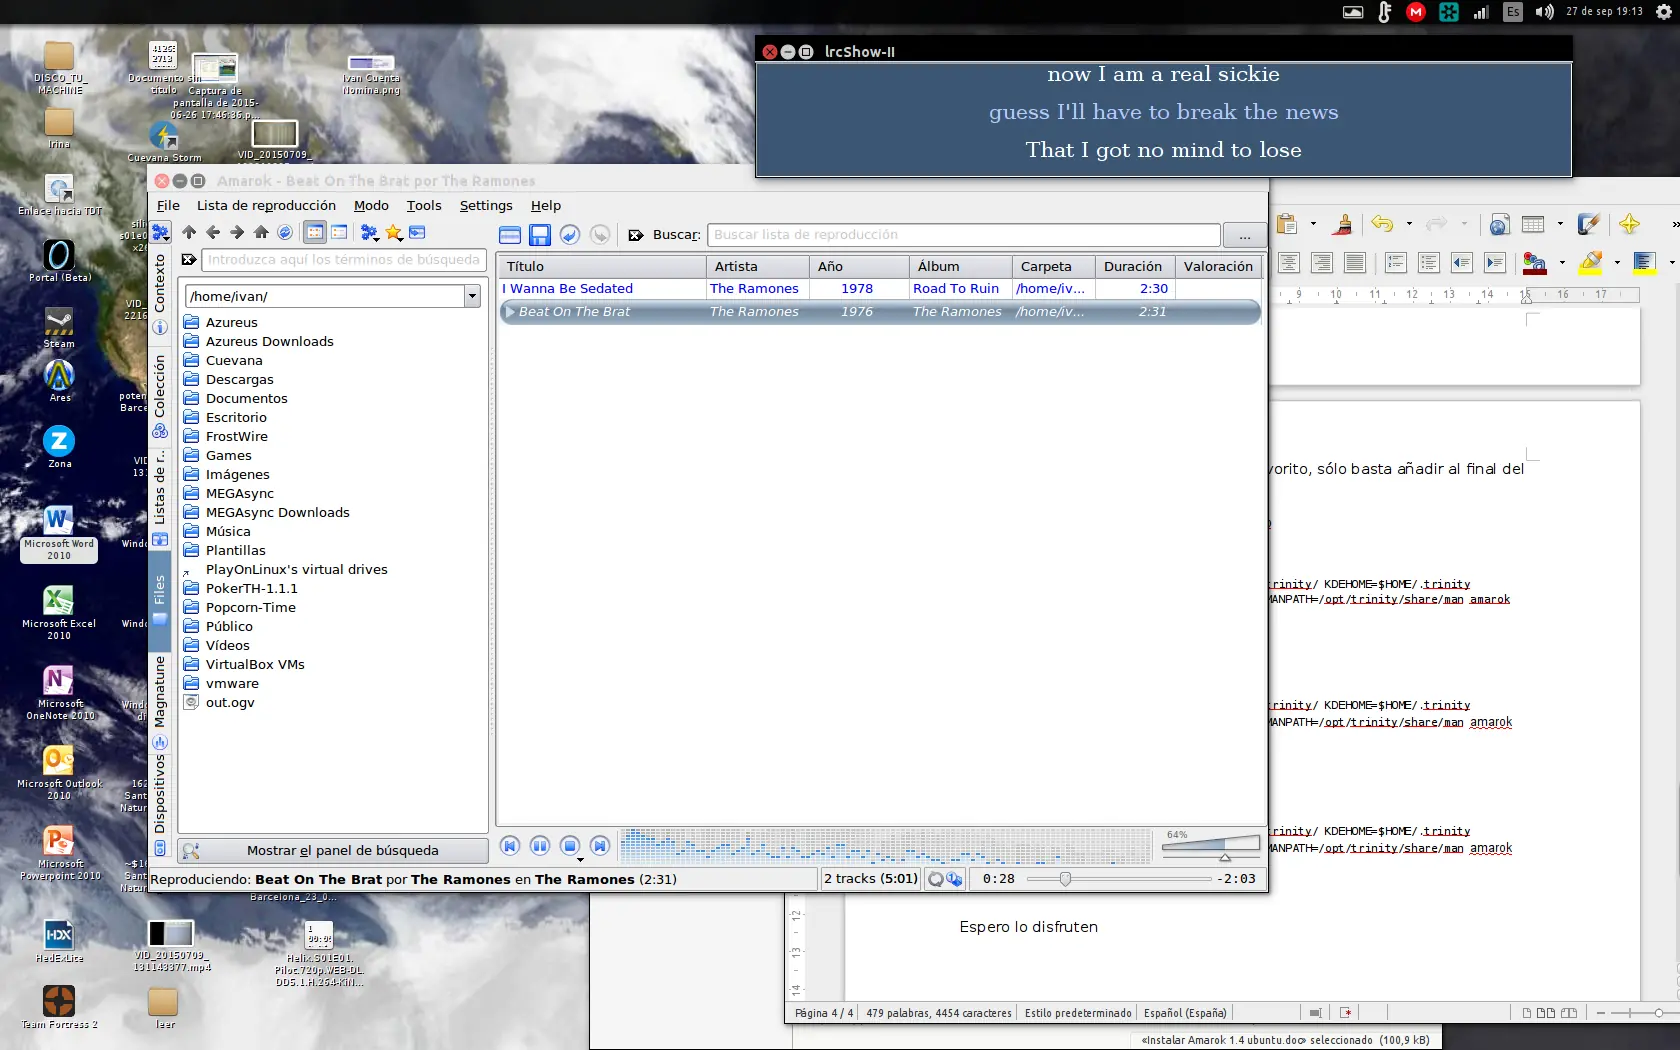
Task: Switch file browser to short view mode
Action: pos(315,232)
